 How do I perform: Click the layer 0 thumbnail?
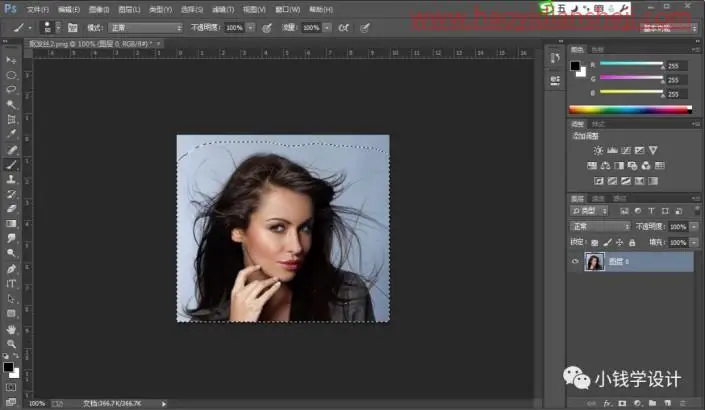pyautogui.click(x=594, y=262)
